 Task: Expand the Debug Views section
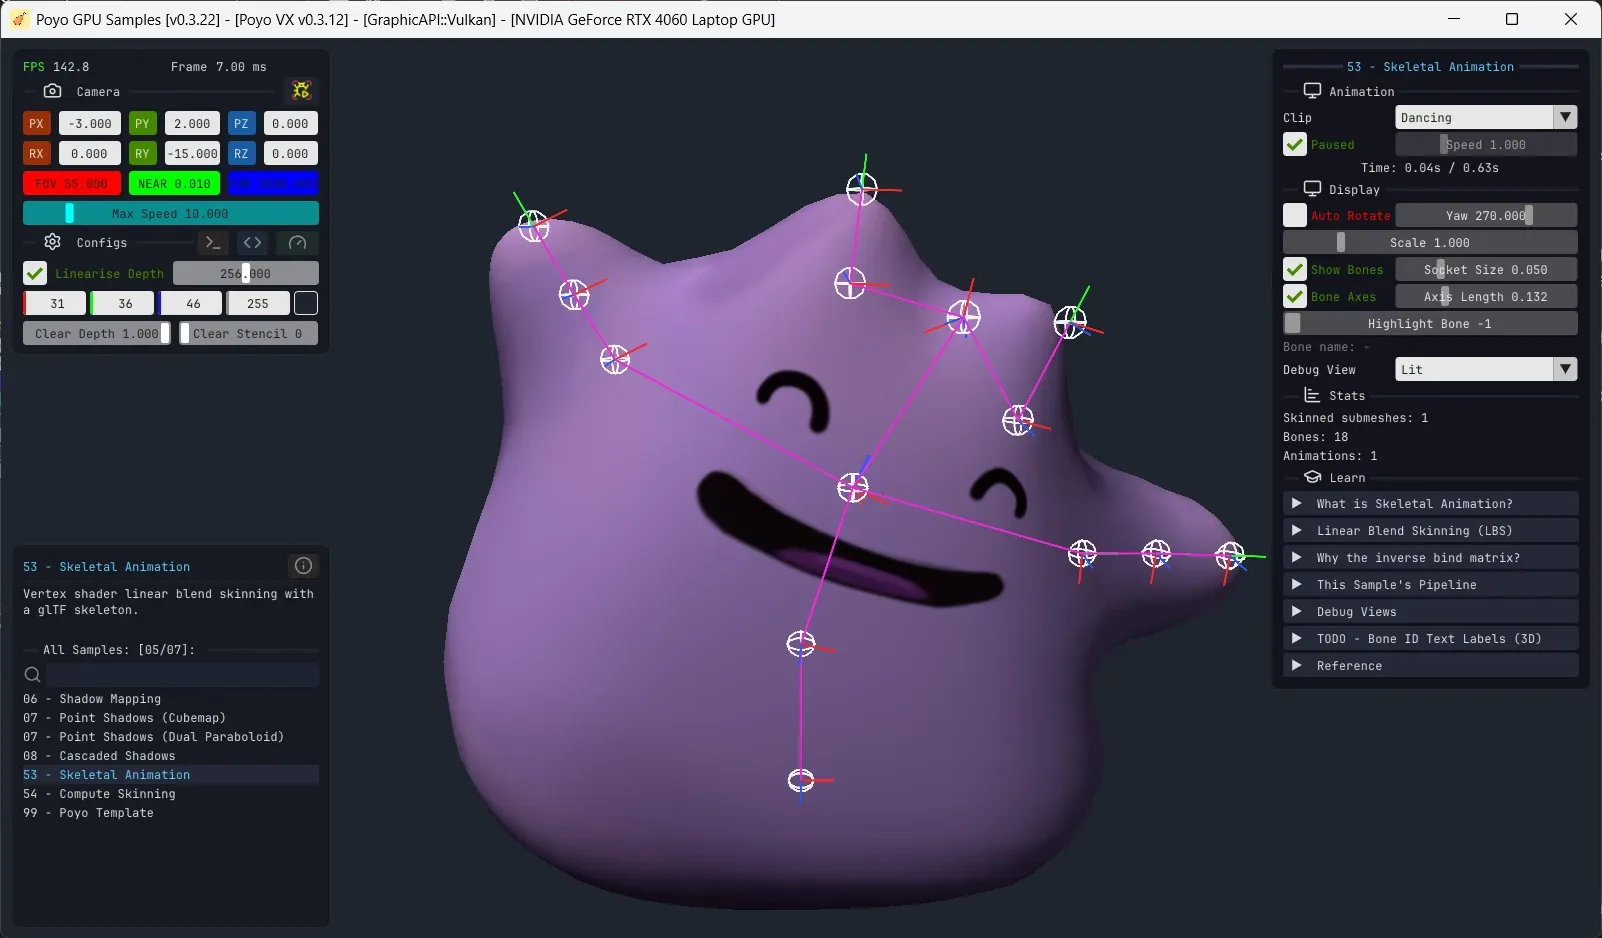tap(1430, 611)
